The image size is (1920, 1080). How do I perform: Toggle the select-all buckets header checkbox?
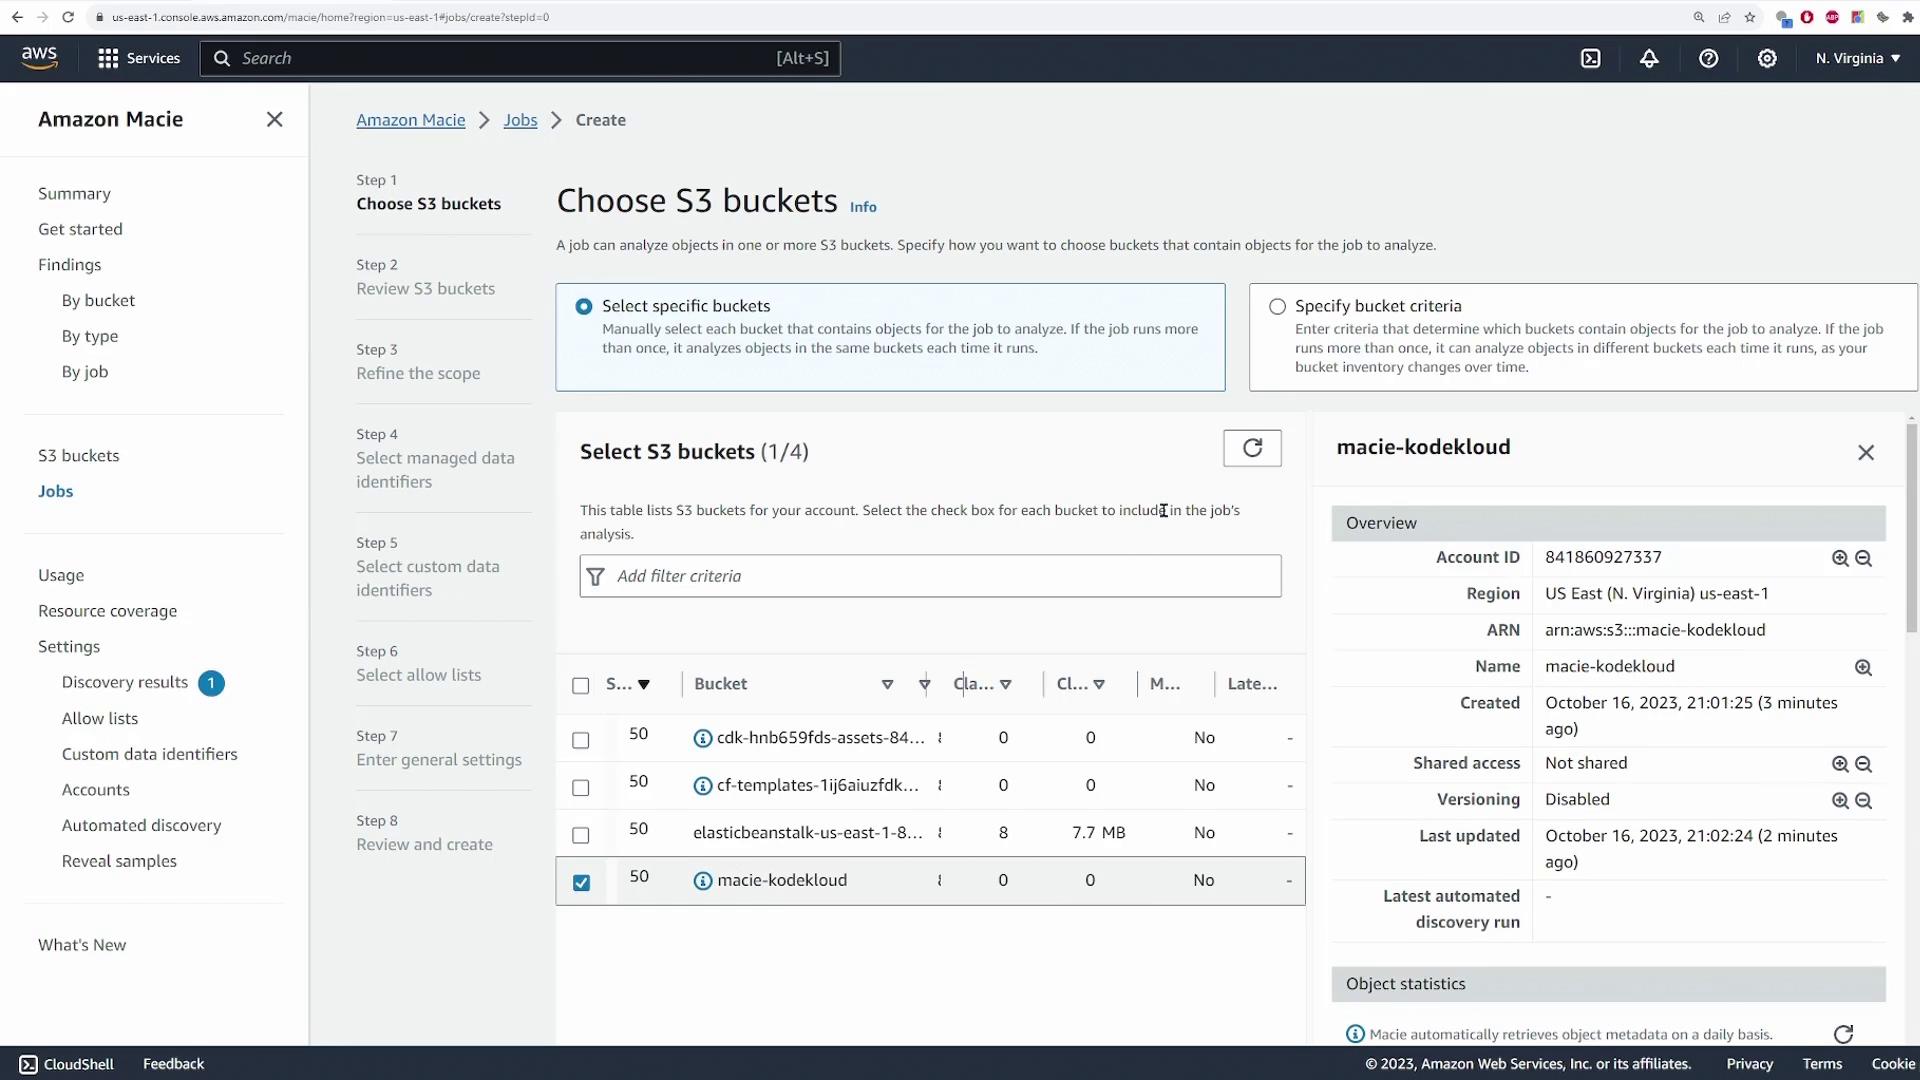(581, 685)
